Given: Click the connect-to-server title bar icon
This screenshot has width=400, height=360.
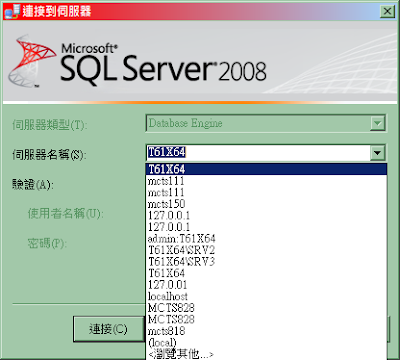Looking at the screenshot, I should point(12,11).
